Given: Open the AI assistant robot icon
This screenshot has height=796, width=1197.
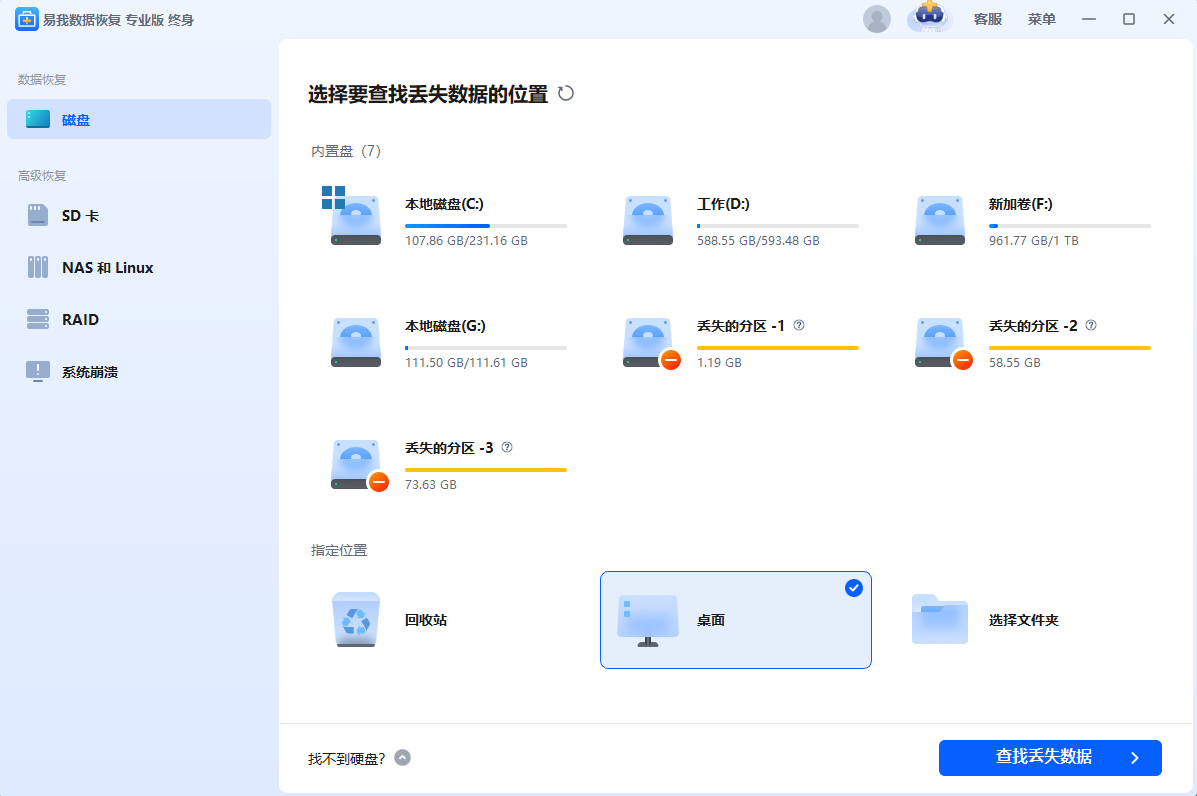Looking at the screenshot, I should point(929,19).
